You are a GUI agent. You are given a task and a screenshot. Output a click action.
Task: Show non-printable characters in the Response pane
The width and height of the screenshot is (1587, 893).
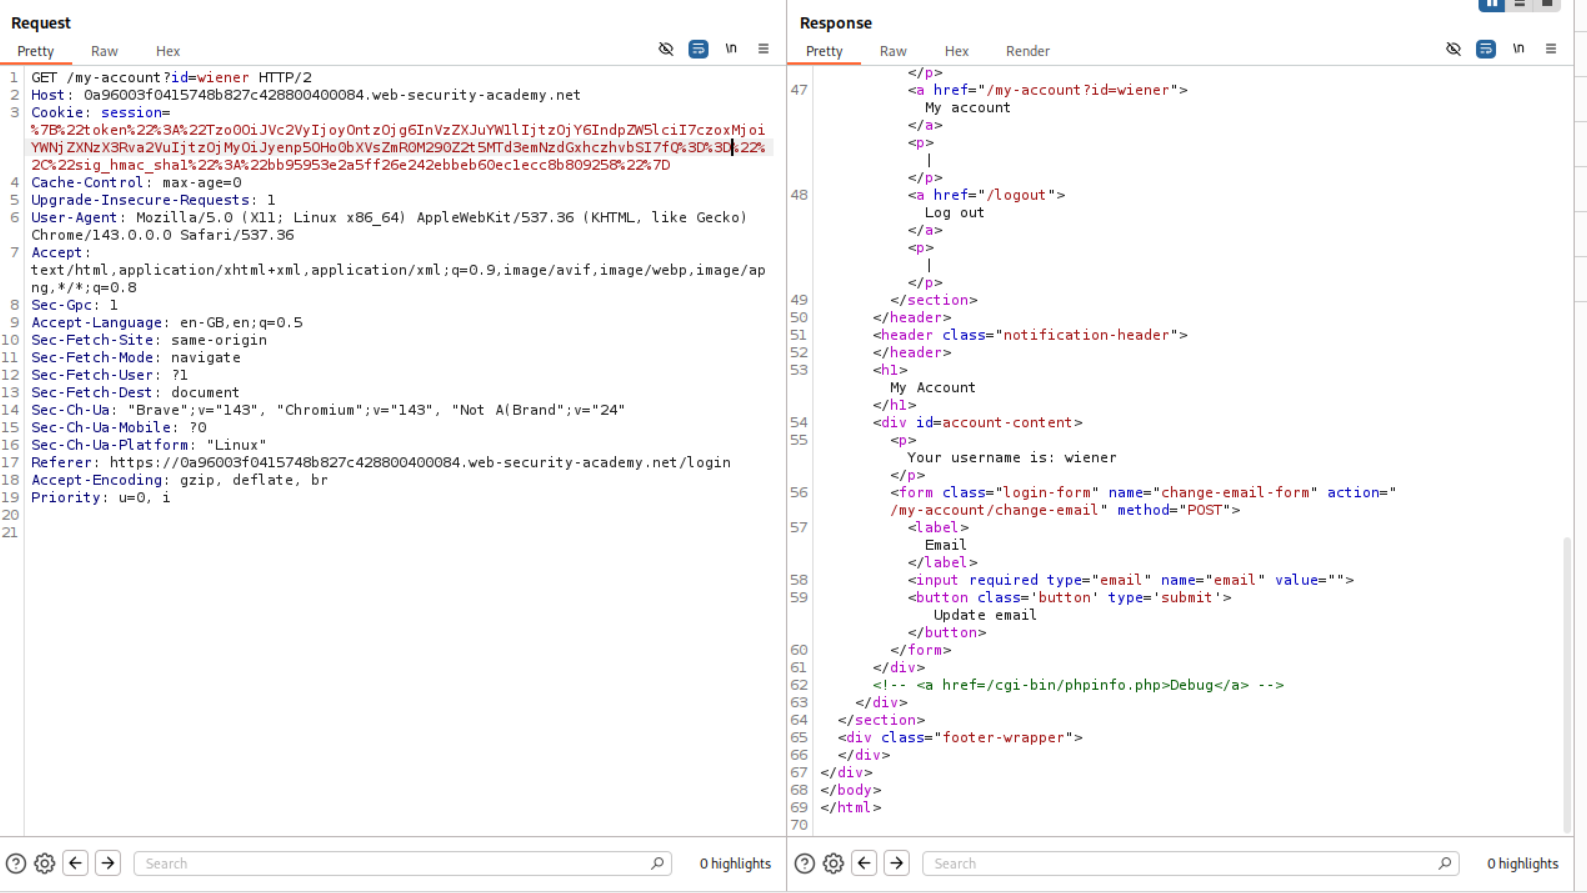tap(1518, 49)
